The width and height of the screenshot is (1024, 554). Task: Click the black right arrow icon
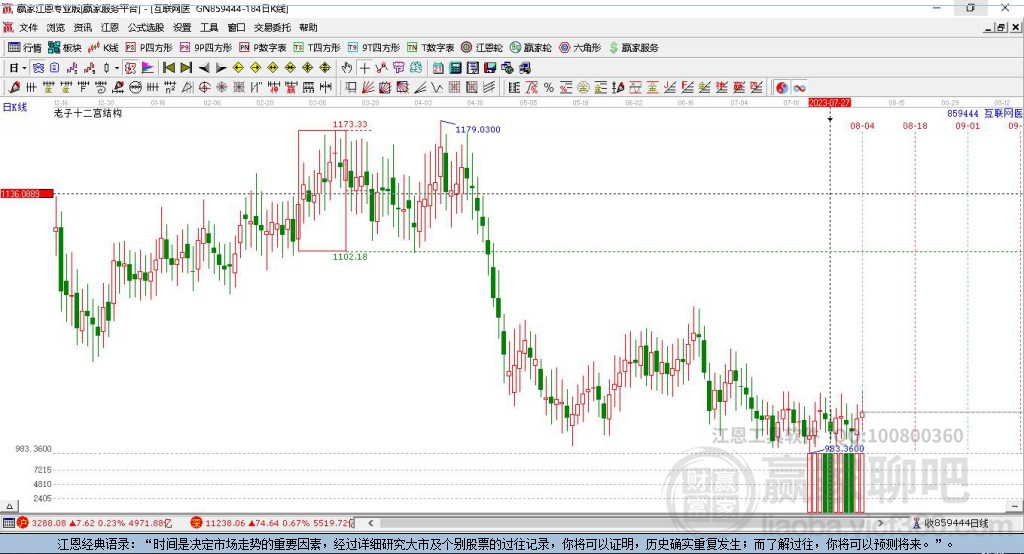(x=221, y=68)
